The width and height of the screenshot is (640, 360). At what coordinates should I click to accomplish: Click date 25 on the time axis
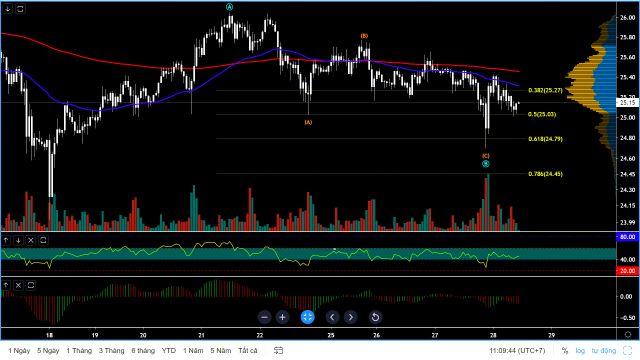point(331,335)
